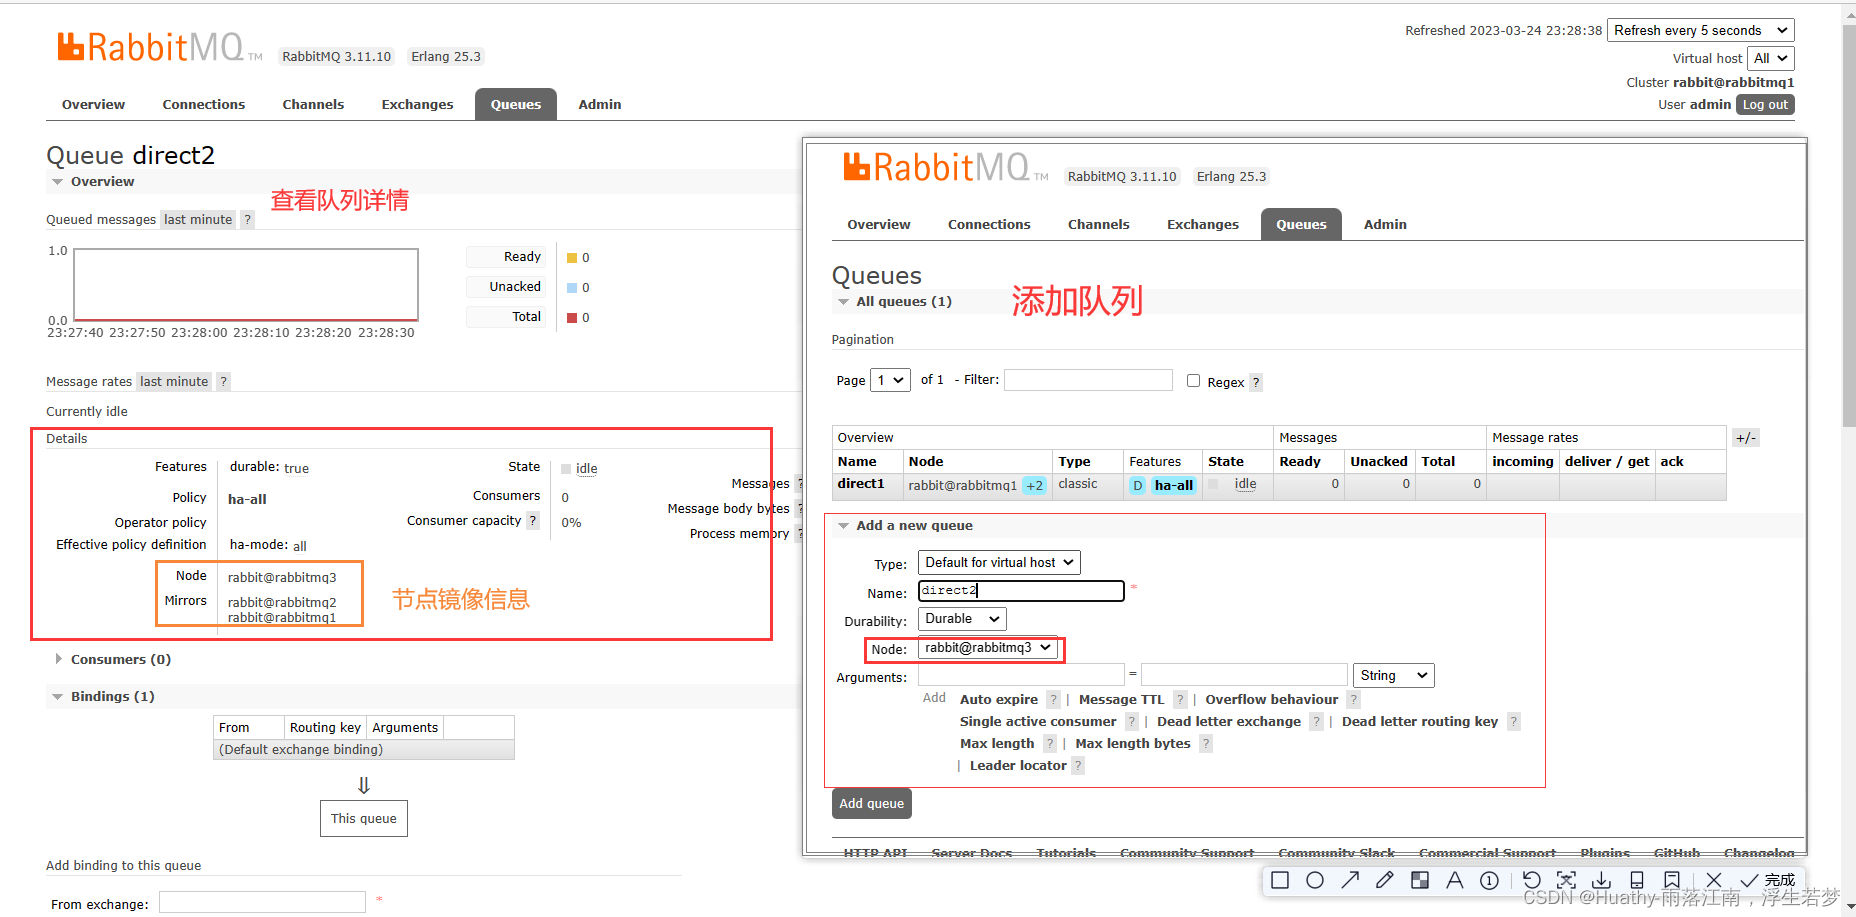
Task: Open help icon for Leader locator
Action: 1078,766
